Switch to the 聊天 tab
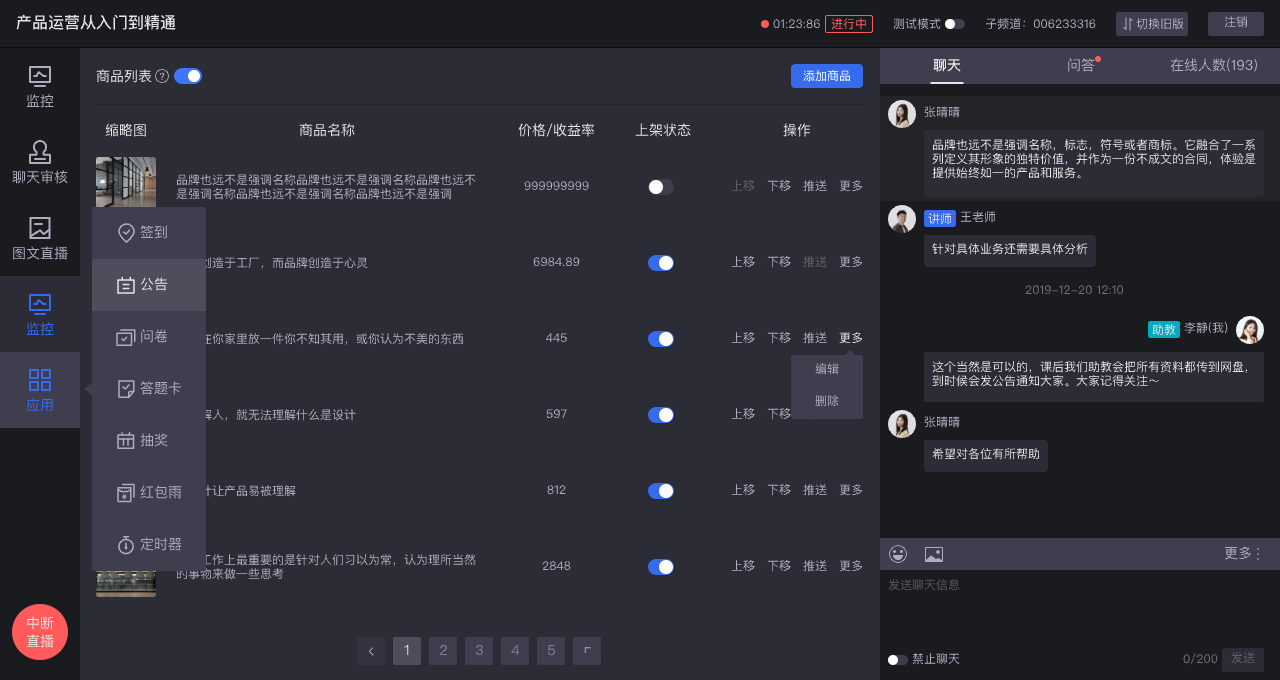Viewport: 1280px width, 680px height. [947, 66]
